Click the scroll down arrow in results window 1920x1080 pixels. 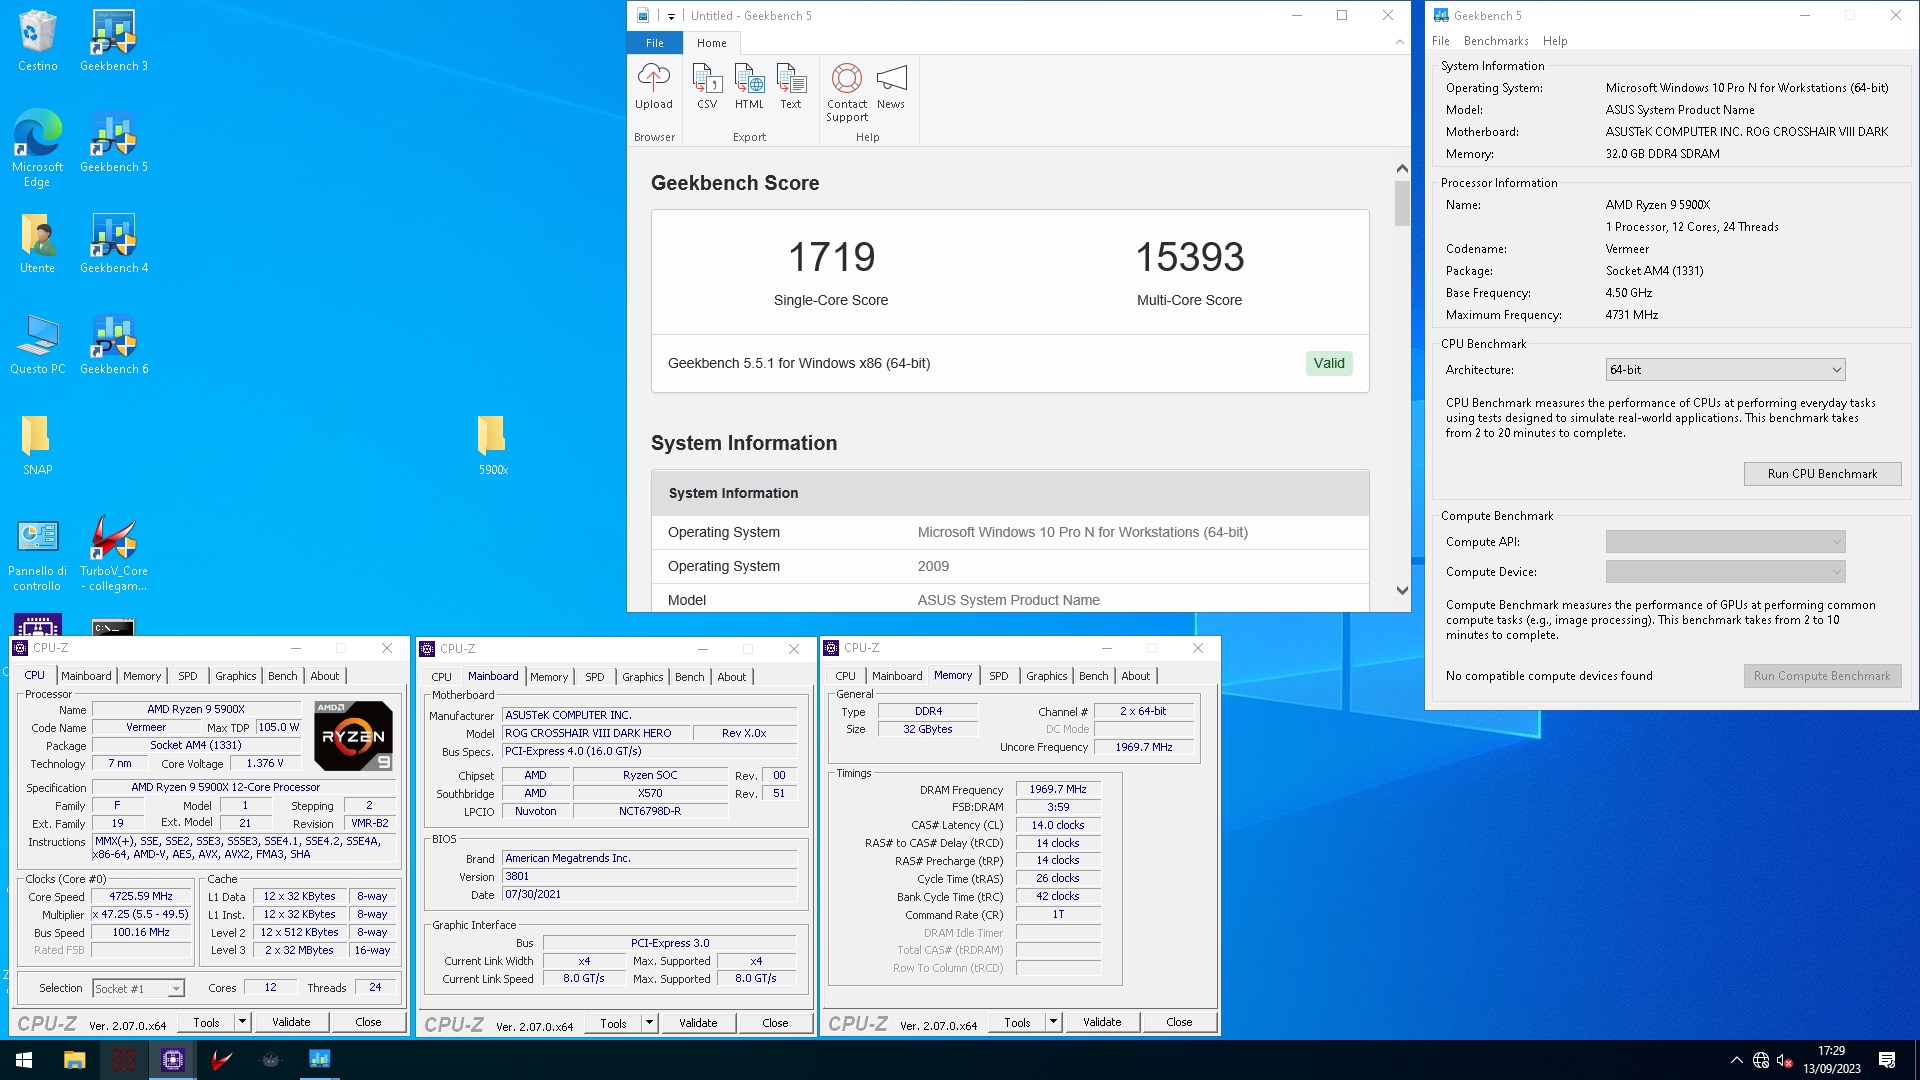[1402, 591]
